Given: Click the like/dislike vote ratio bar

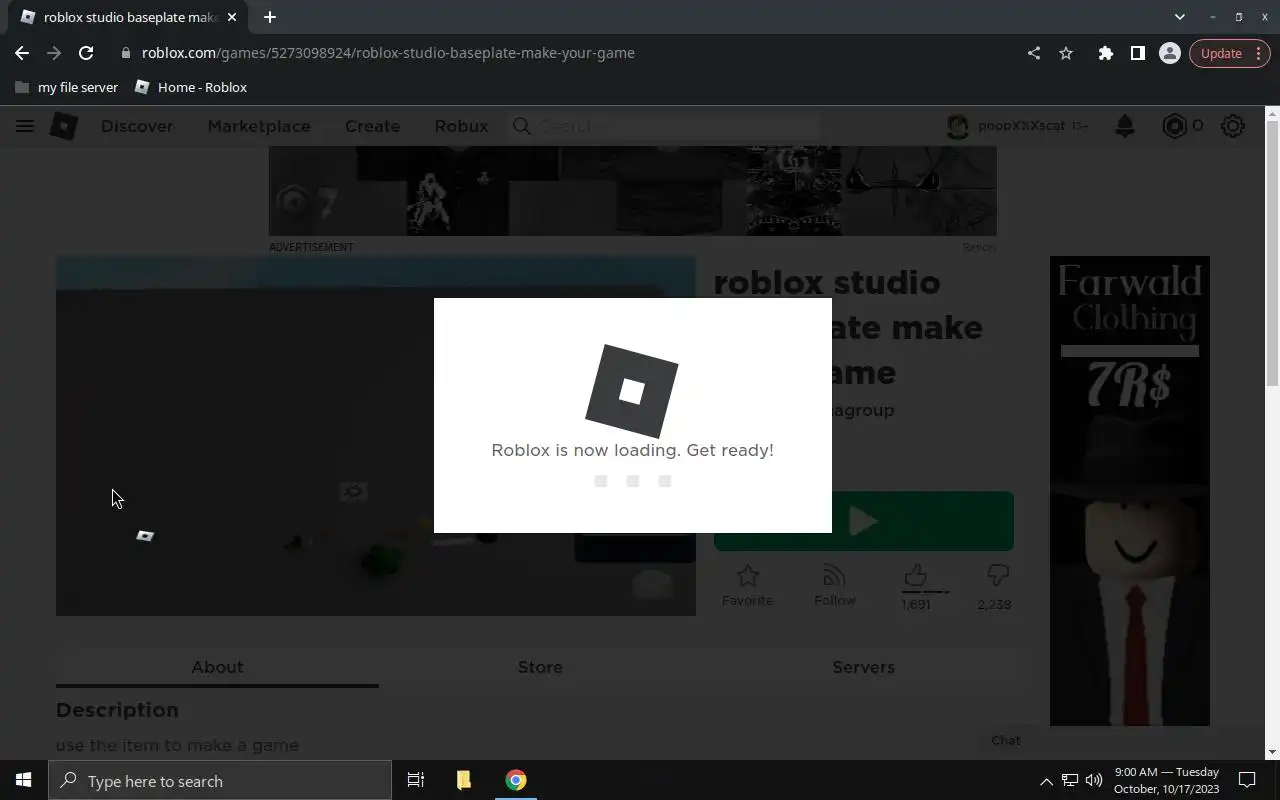Looking at the screenshot, I should pos(925,592).
